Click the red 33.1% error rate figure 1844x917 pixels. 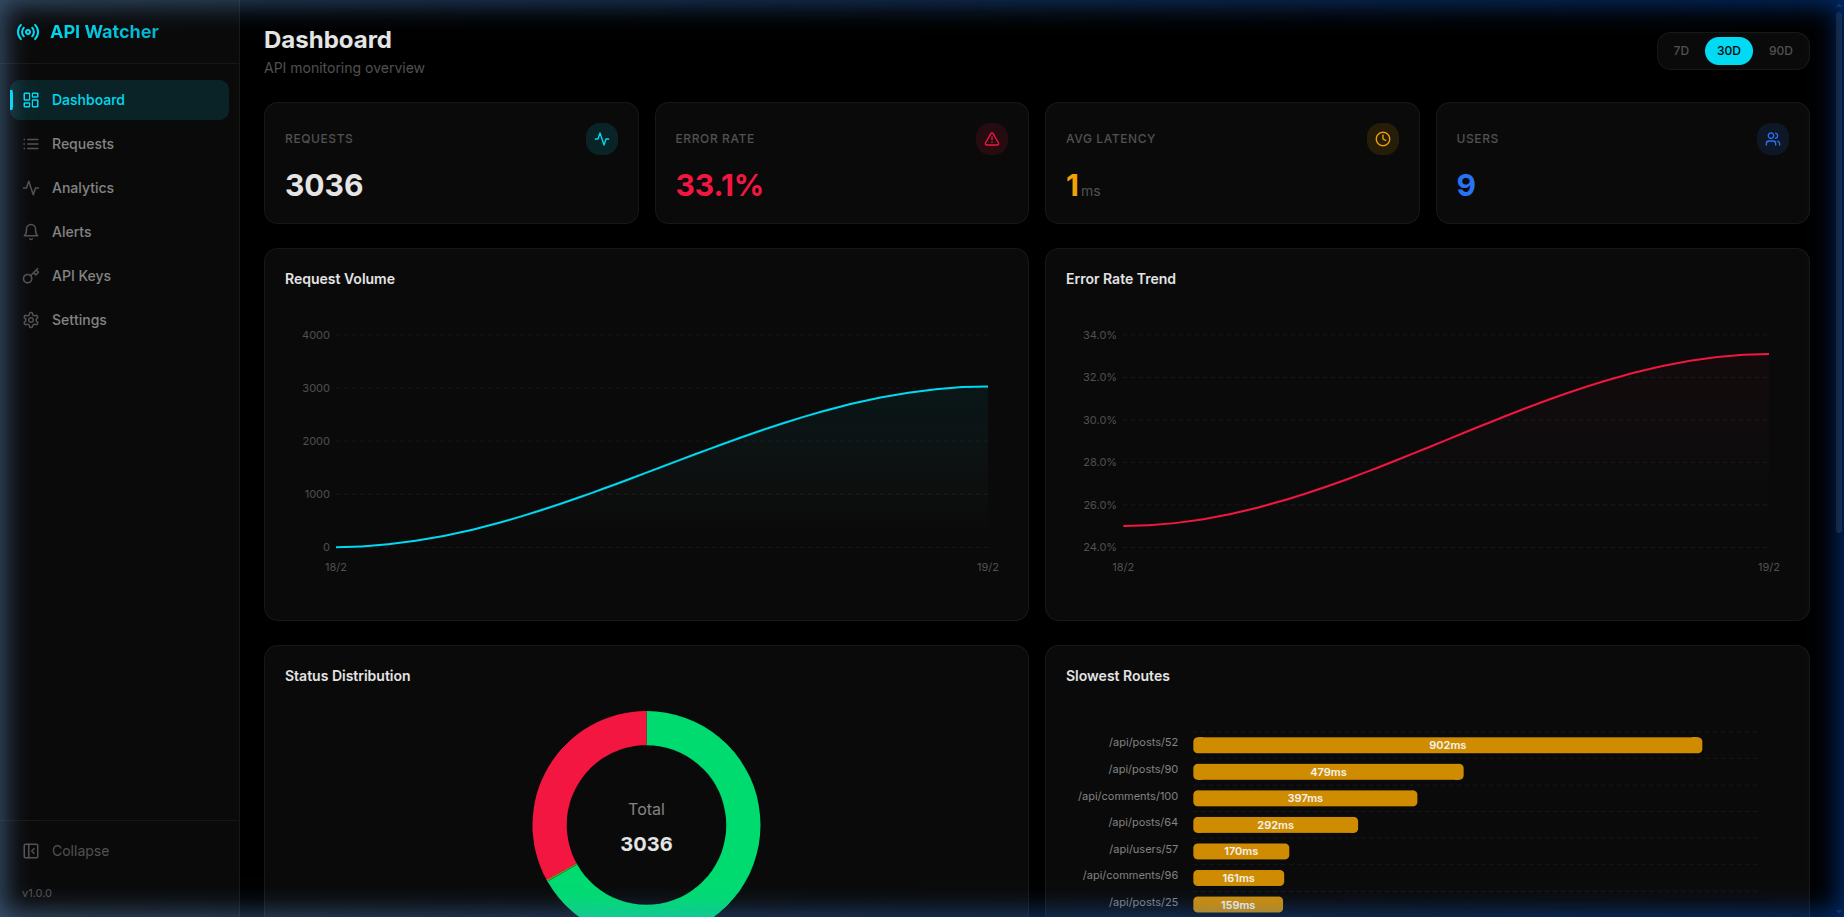coord(719,184)
